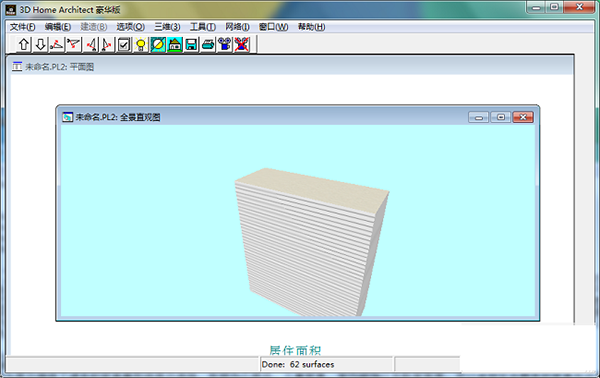Click the cyan toolbar icon with crossed-out circle
Image resolution: width=600 pixels, height=378 pixels.
pyautogui.click(x=158, y=45)
